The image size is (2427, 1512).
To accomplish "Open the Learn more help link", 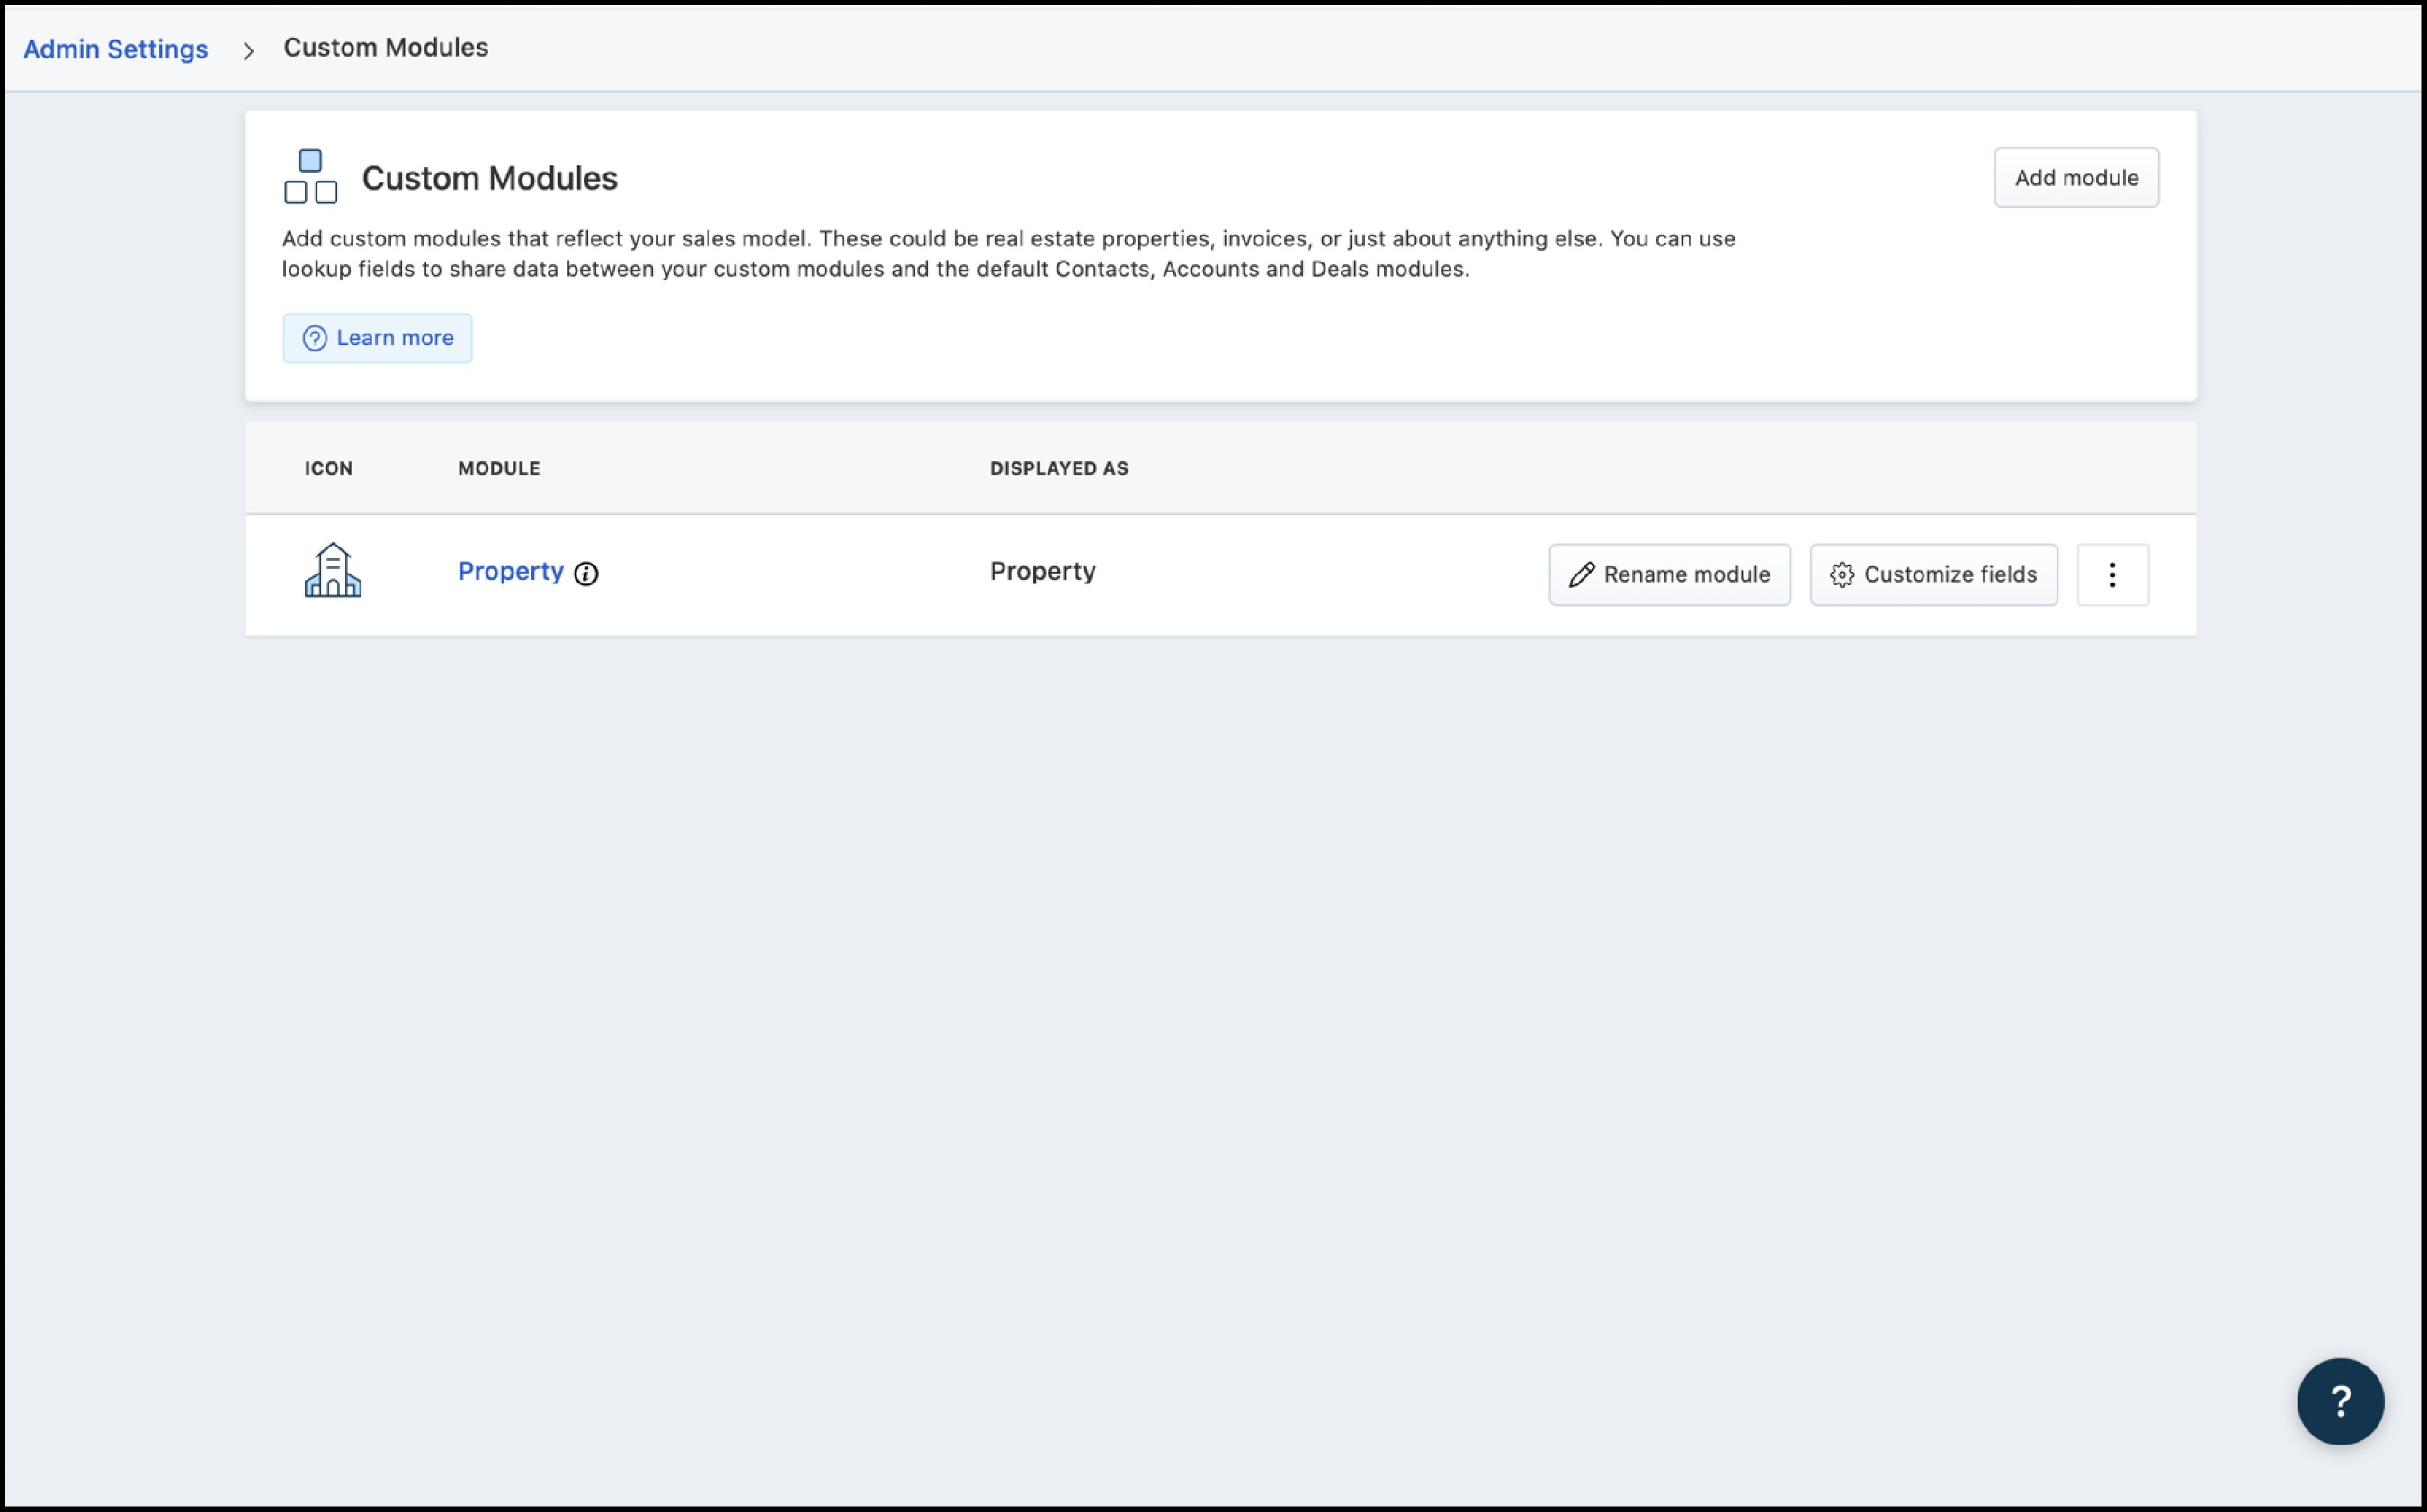I will 377,338.
